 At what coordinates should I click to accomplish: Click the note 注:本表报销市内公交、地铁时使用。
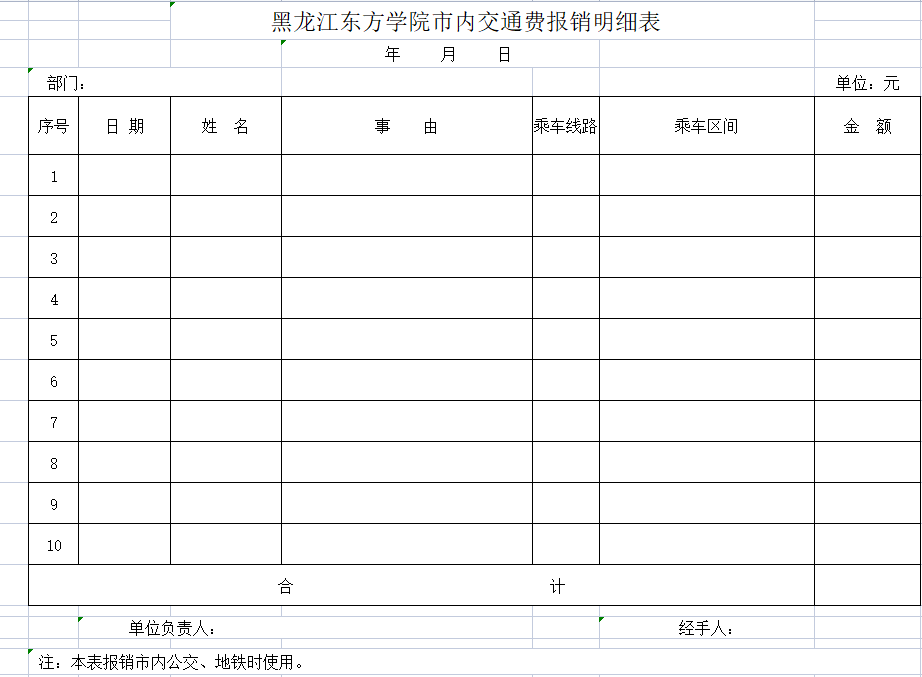[171, 662]
